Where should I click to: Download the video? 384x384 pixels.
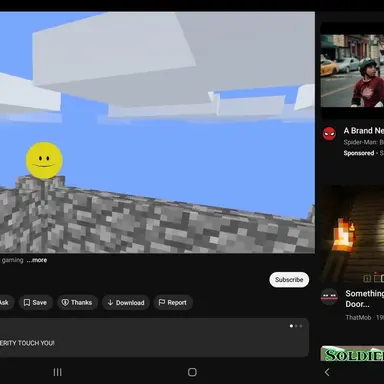coord(126,302)
